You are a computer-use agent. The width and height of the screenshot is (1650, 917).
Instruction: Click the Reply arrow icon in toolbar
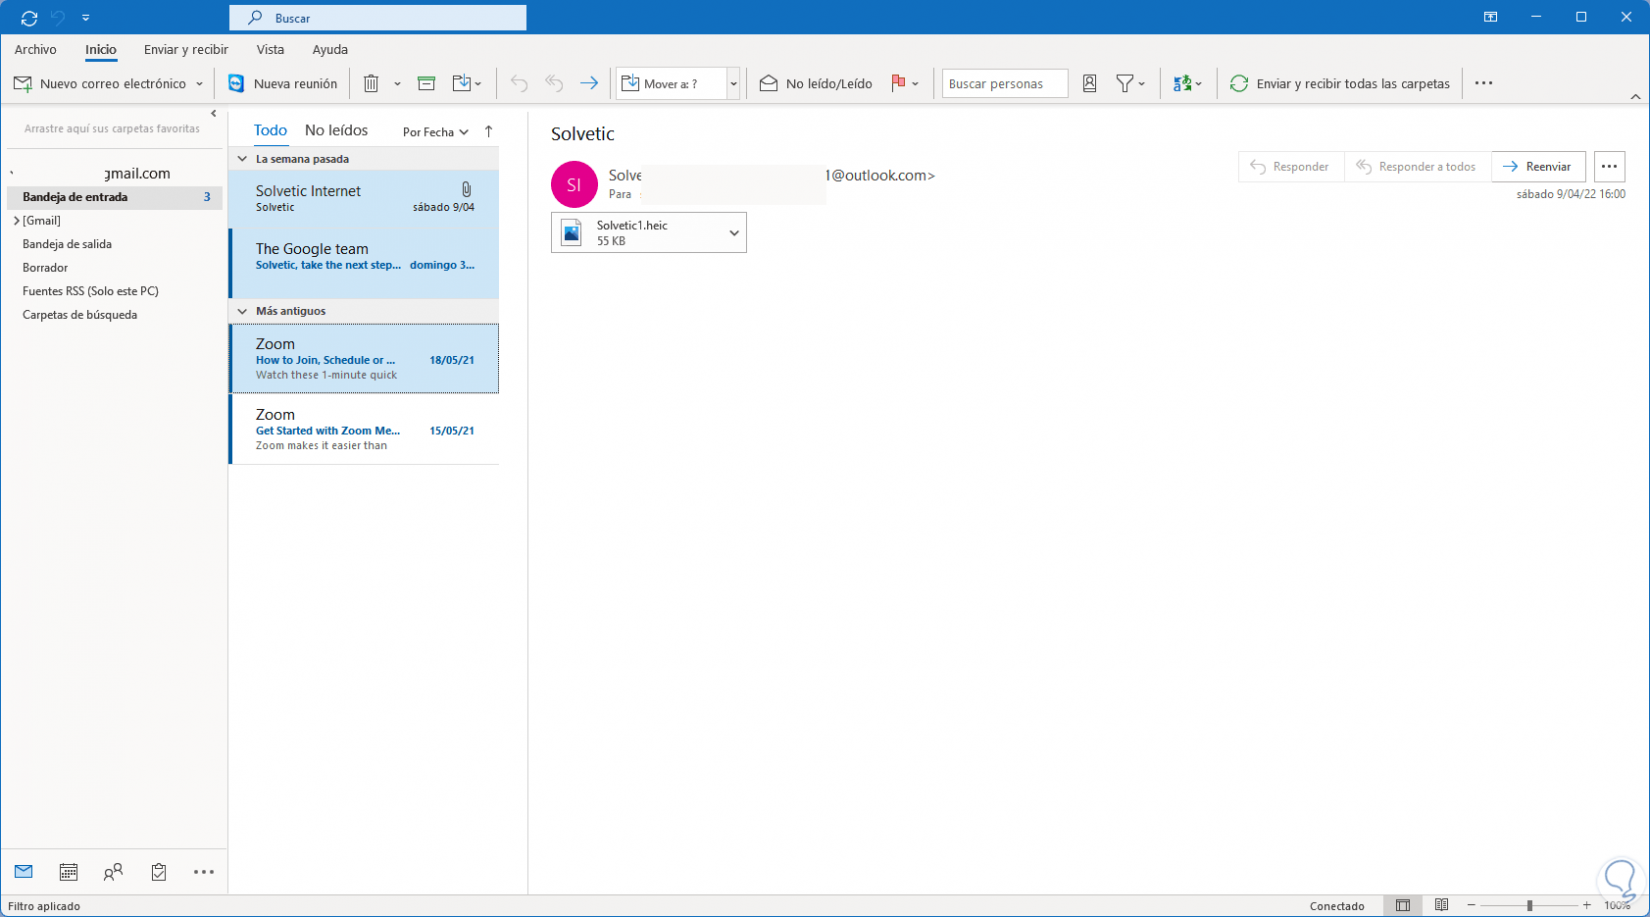point(519,84)
